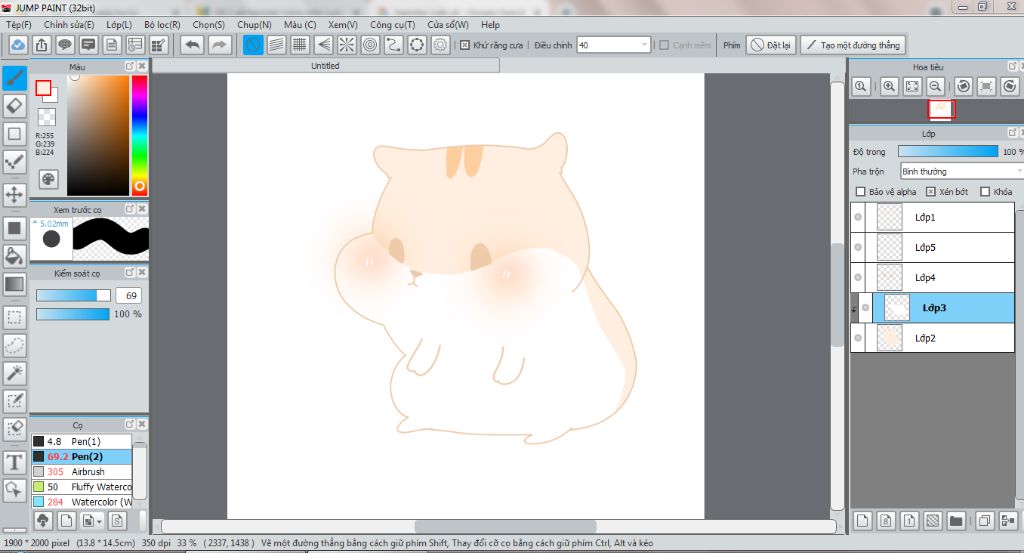The width and height of the screenshot is (1024, 553).
Task: Toggle Khử răng cưa anti-aliasing checkbox
Action: (x=464, y=45)
